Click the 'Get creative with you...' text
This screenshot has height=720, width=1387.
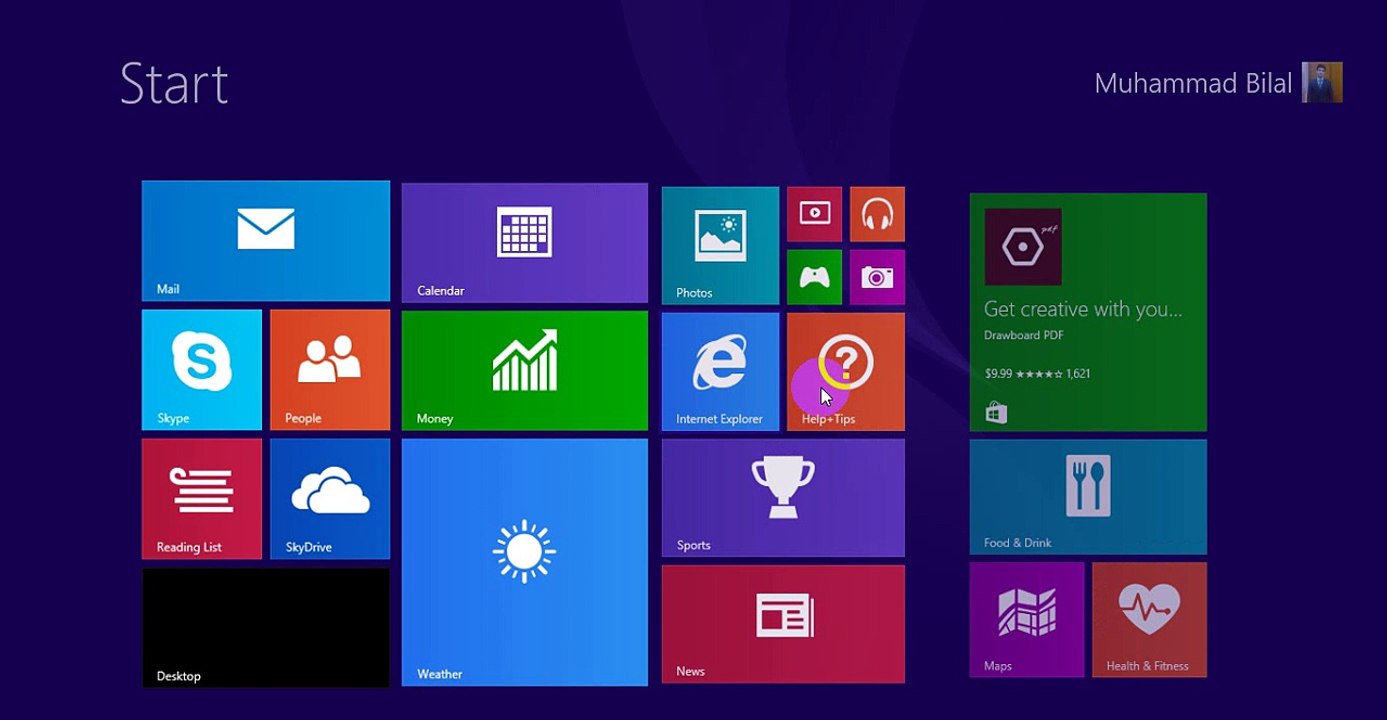pyautogui.click(x=1083, y=309)
